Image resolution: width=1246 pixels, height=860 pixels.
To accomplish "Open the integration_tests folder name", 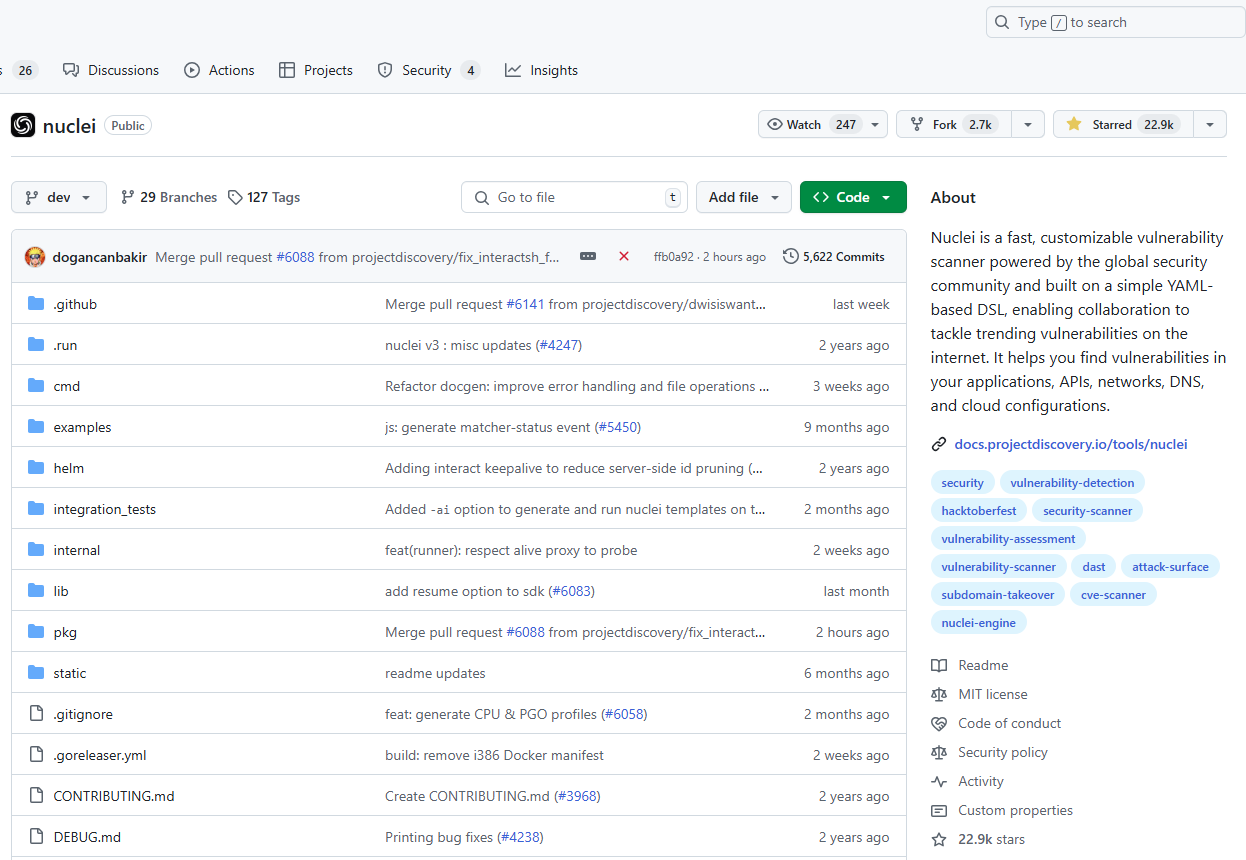I will point(105,509).
